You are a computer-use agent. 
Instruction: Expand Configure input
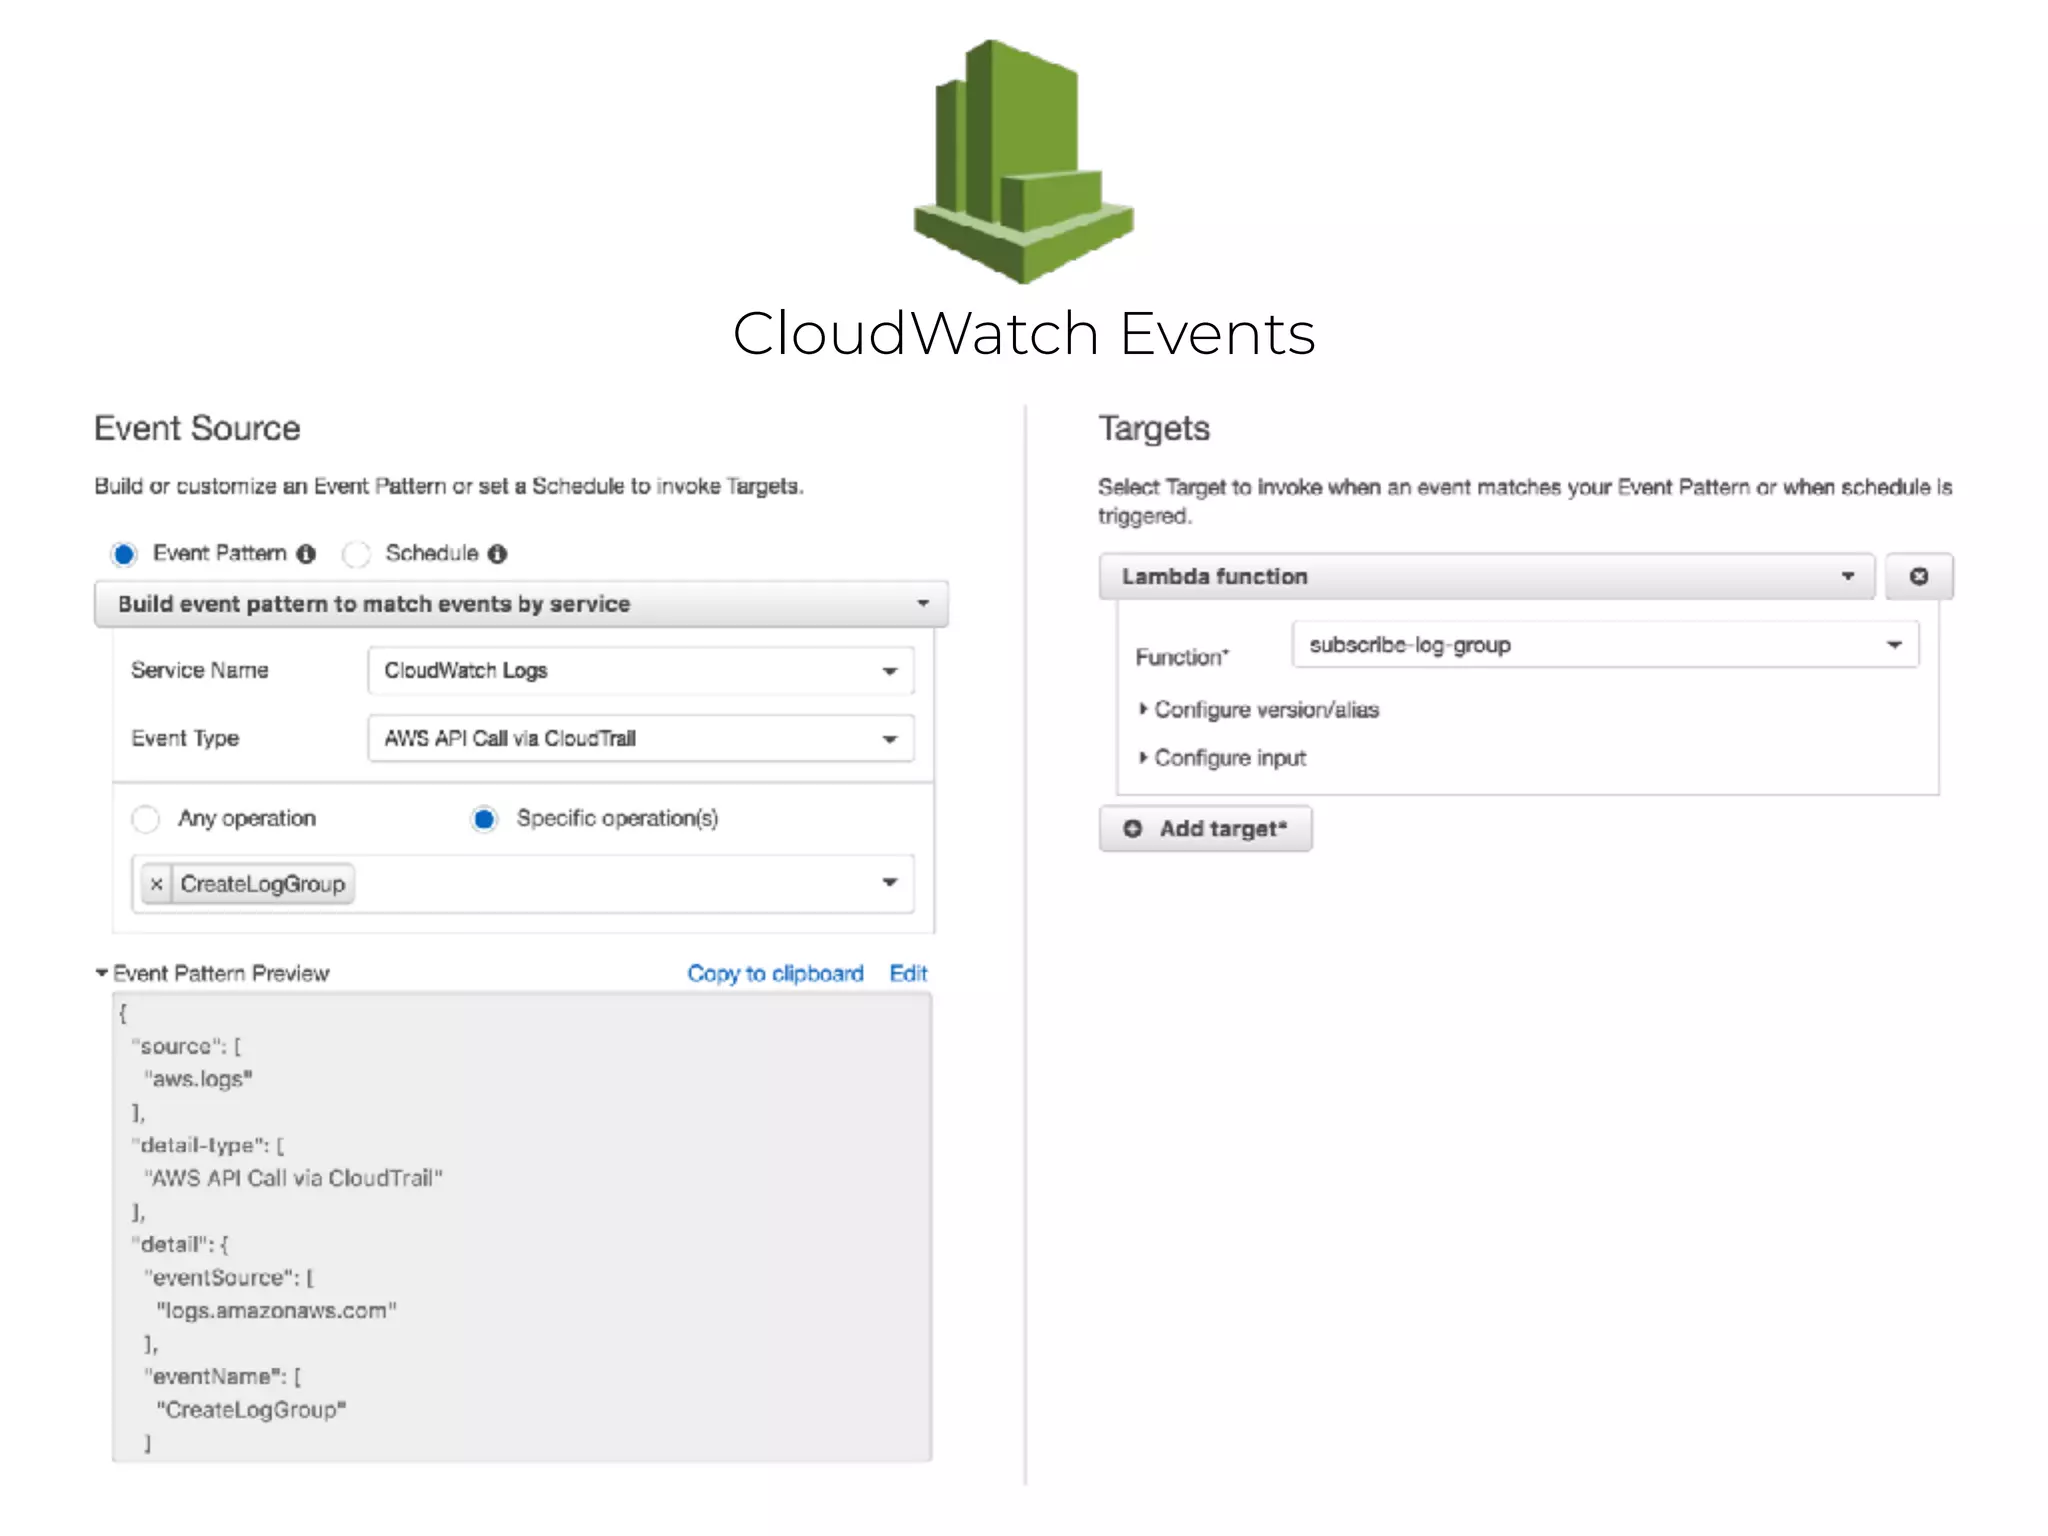click(x=1222, y=758)
